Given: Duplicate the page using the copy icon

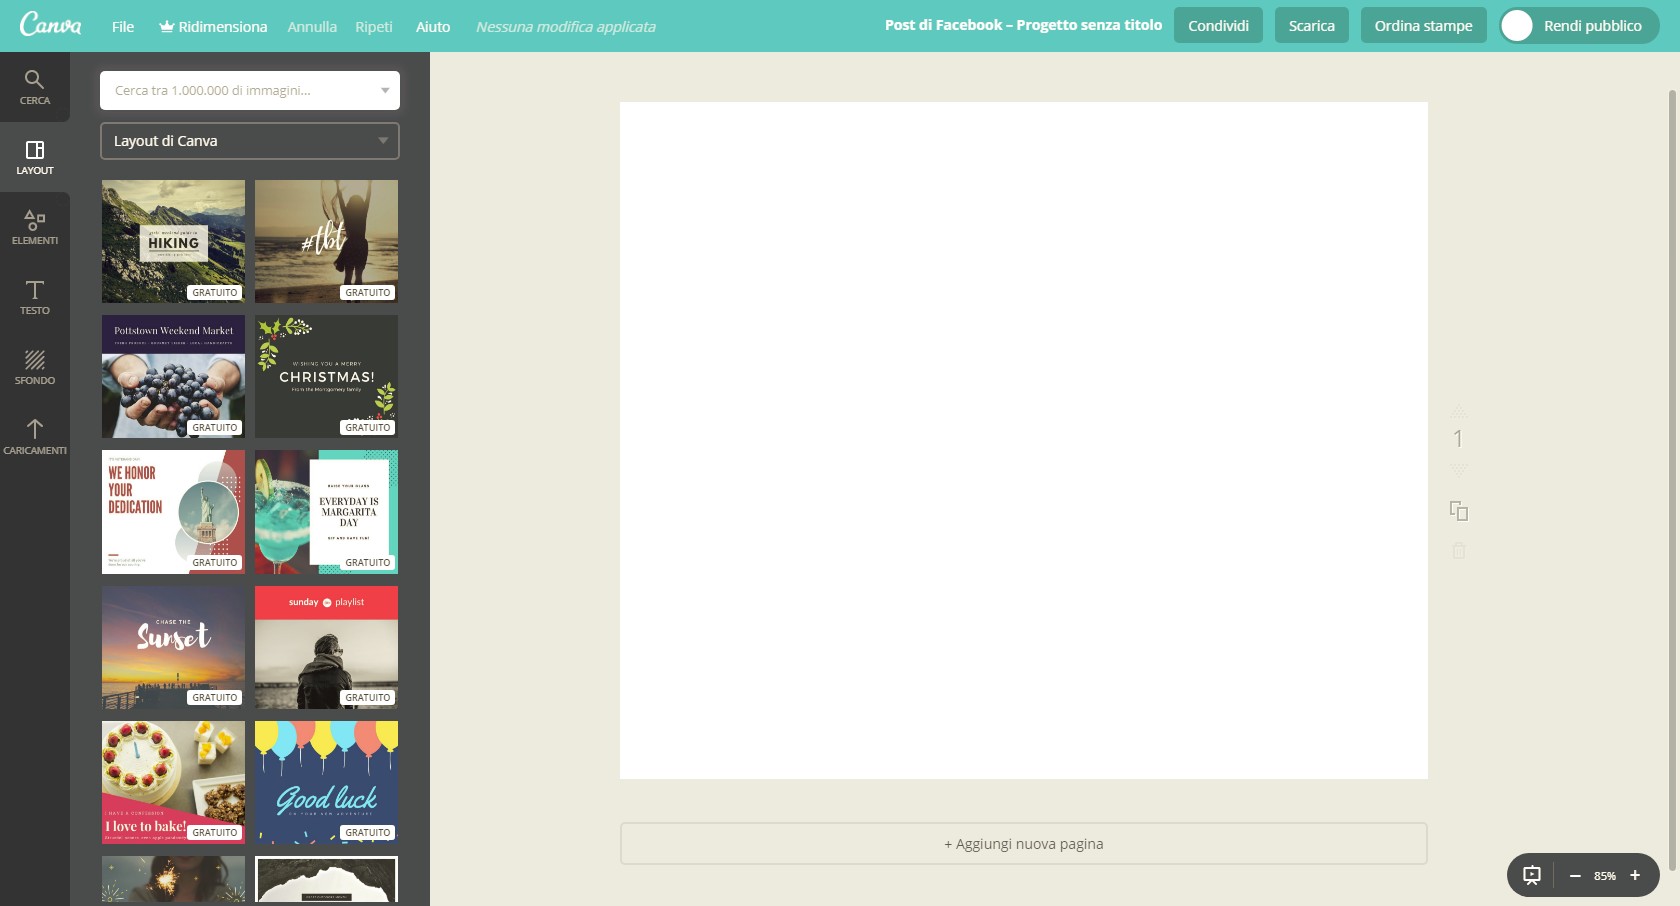Looking at the screenshot, I should [x=1459, y=511].
